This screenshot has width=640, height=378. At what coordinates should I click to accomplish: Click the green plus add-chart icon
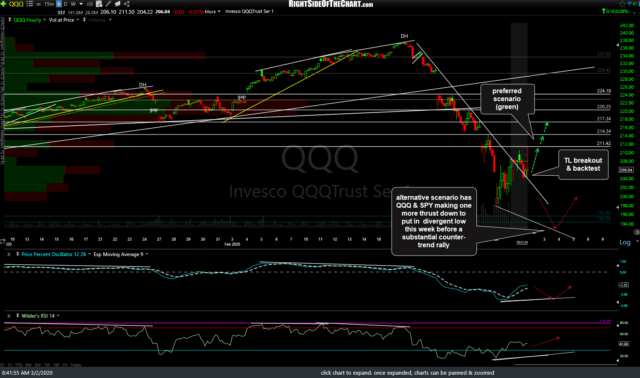pyautogui.click(x=3, y=4)
